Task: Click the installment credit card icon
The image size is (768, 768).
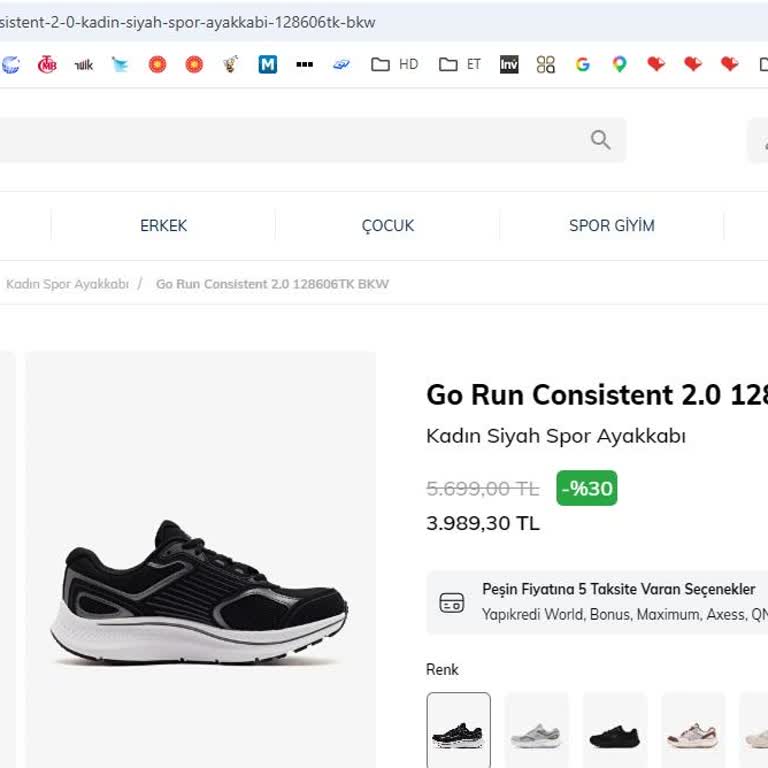Action: (452, 603)
